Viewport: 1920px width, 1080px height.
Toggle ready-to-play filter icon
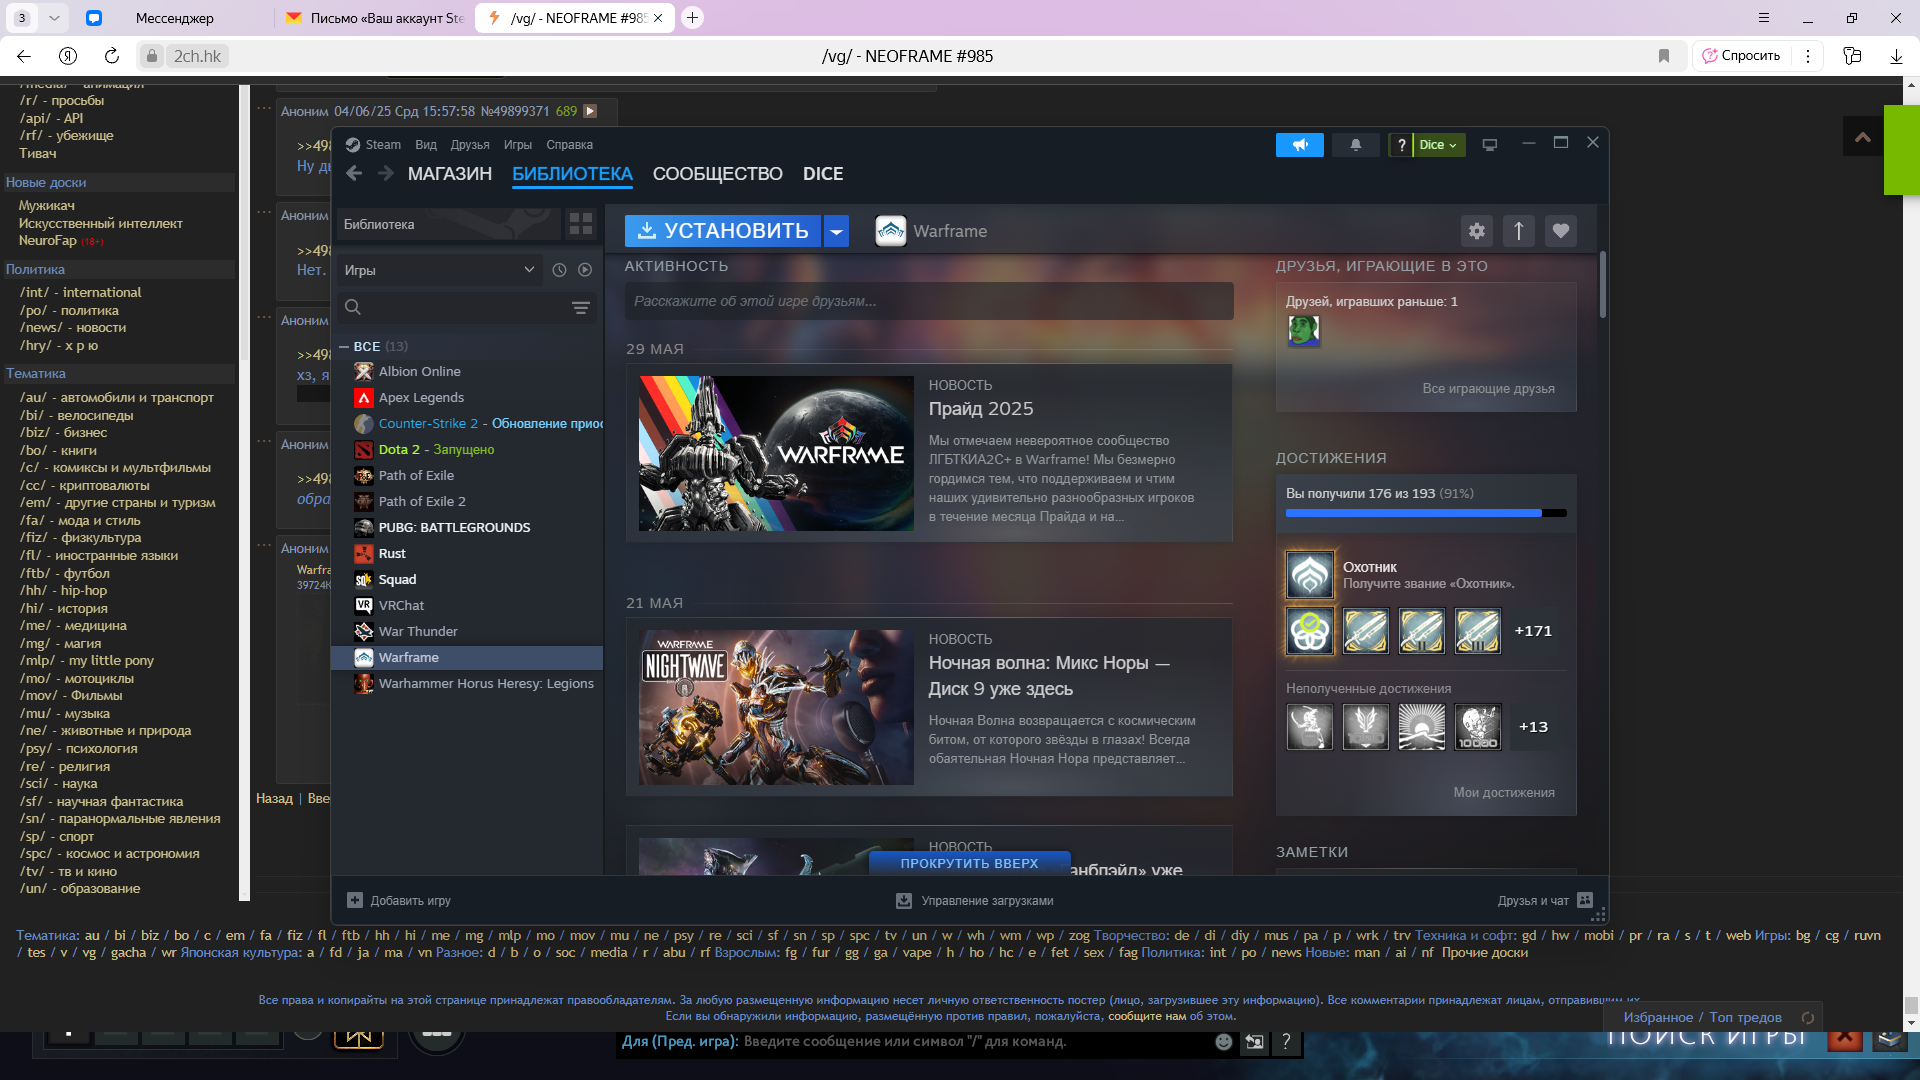(x=585, y=270)
